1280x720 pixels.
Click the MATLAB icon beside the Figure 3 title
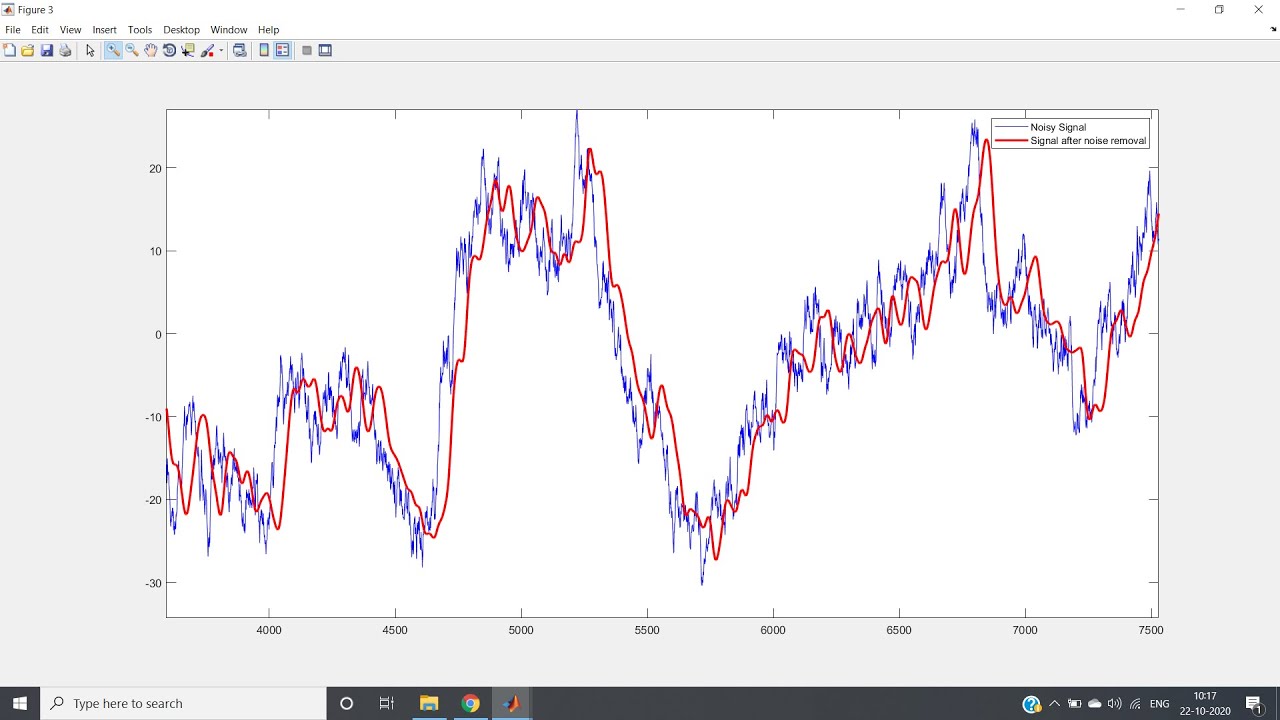tap(8, 9)
